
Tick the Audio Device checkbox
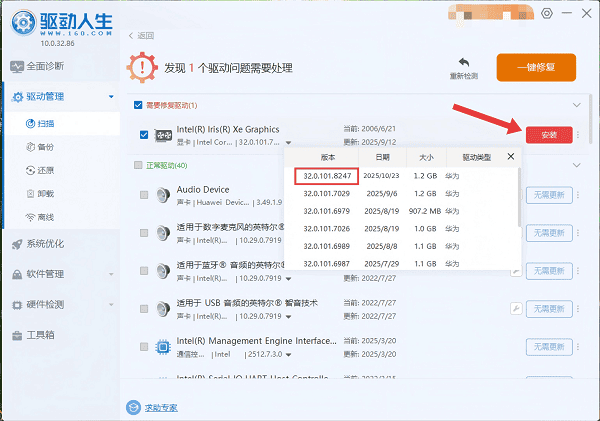[145, 194]
